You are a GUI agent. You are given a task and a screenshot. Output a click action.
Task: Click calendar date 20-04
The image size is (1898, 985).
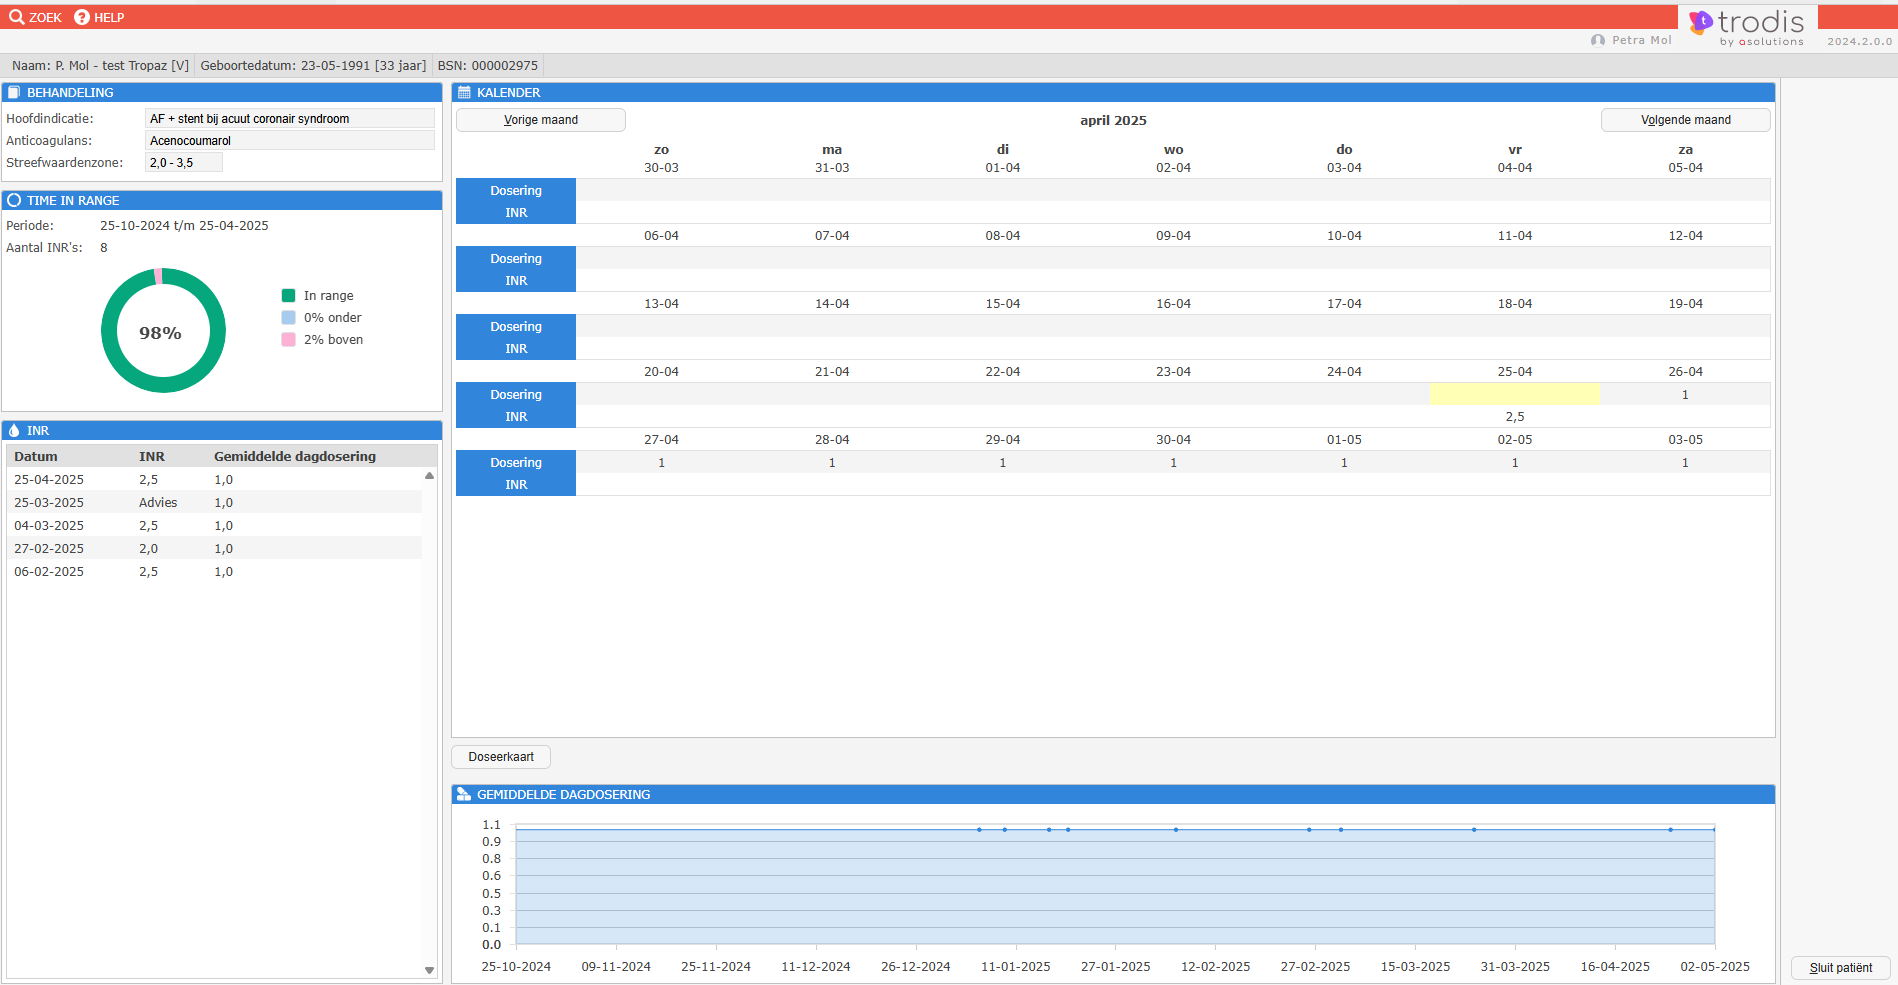[661, 371]
